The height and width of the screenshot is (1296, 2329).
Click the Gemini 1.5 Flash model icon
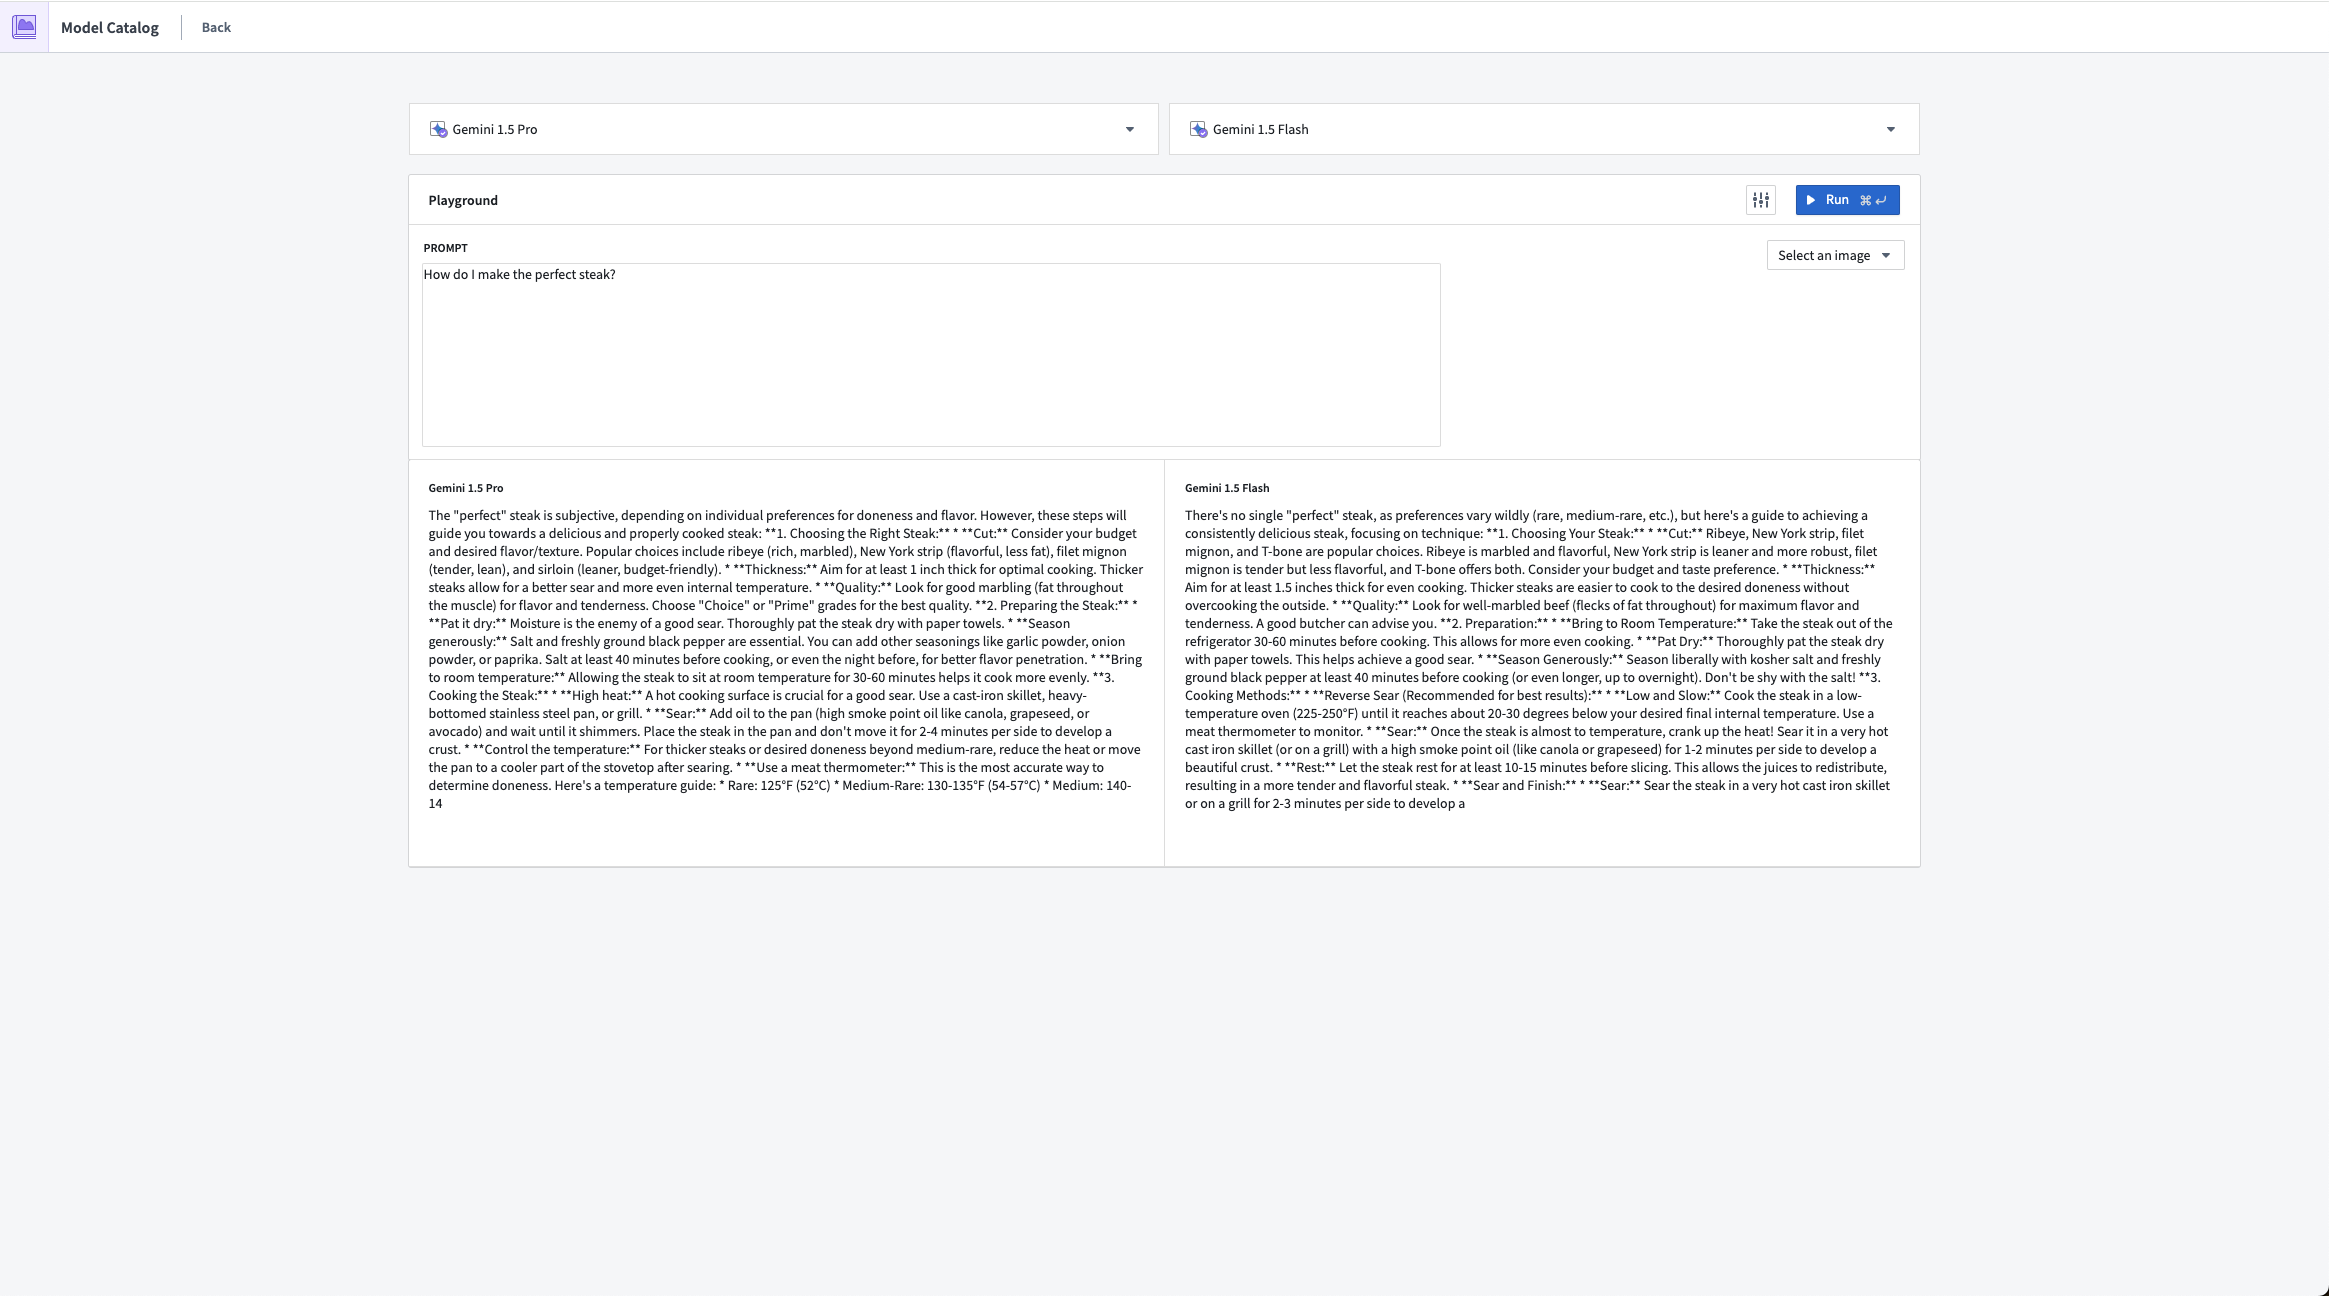(x=1198, y=129)
